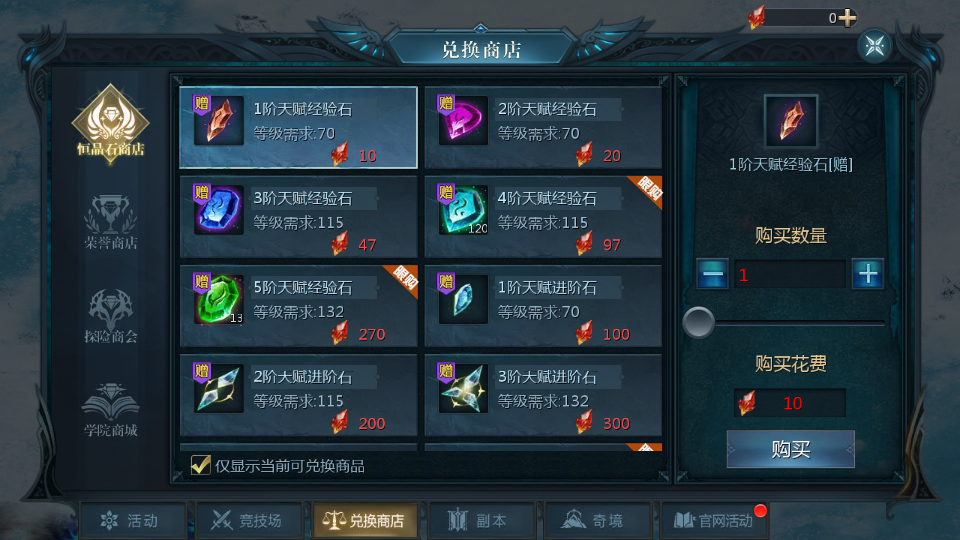
Task: Switch to the 竞技场 bottom tab
Action: pos(249,521)
